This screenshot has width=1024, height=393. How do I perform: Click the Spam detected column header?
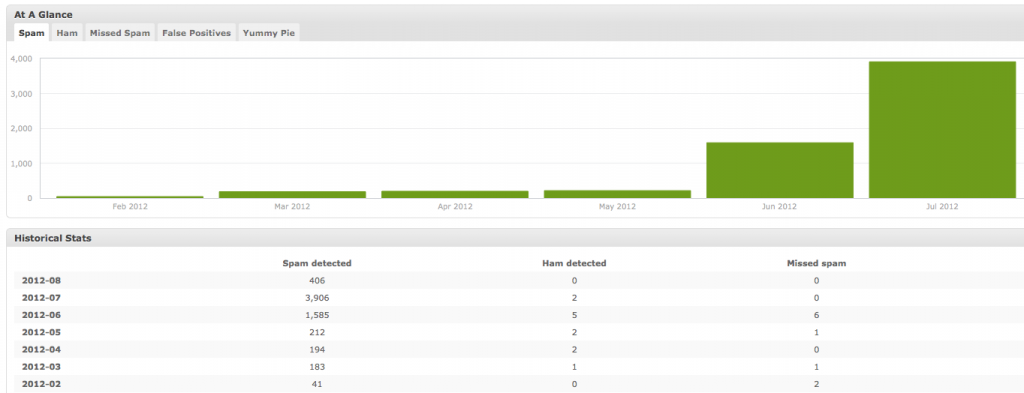(317, 263)
